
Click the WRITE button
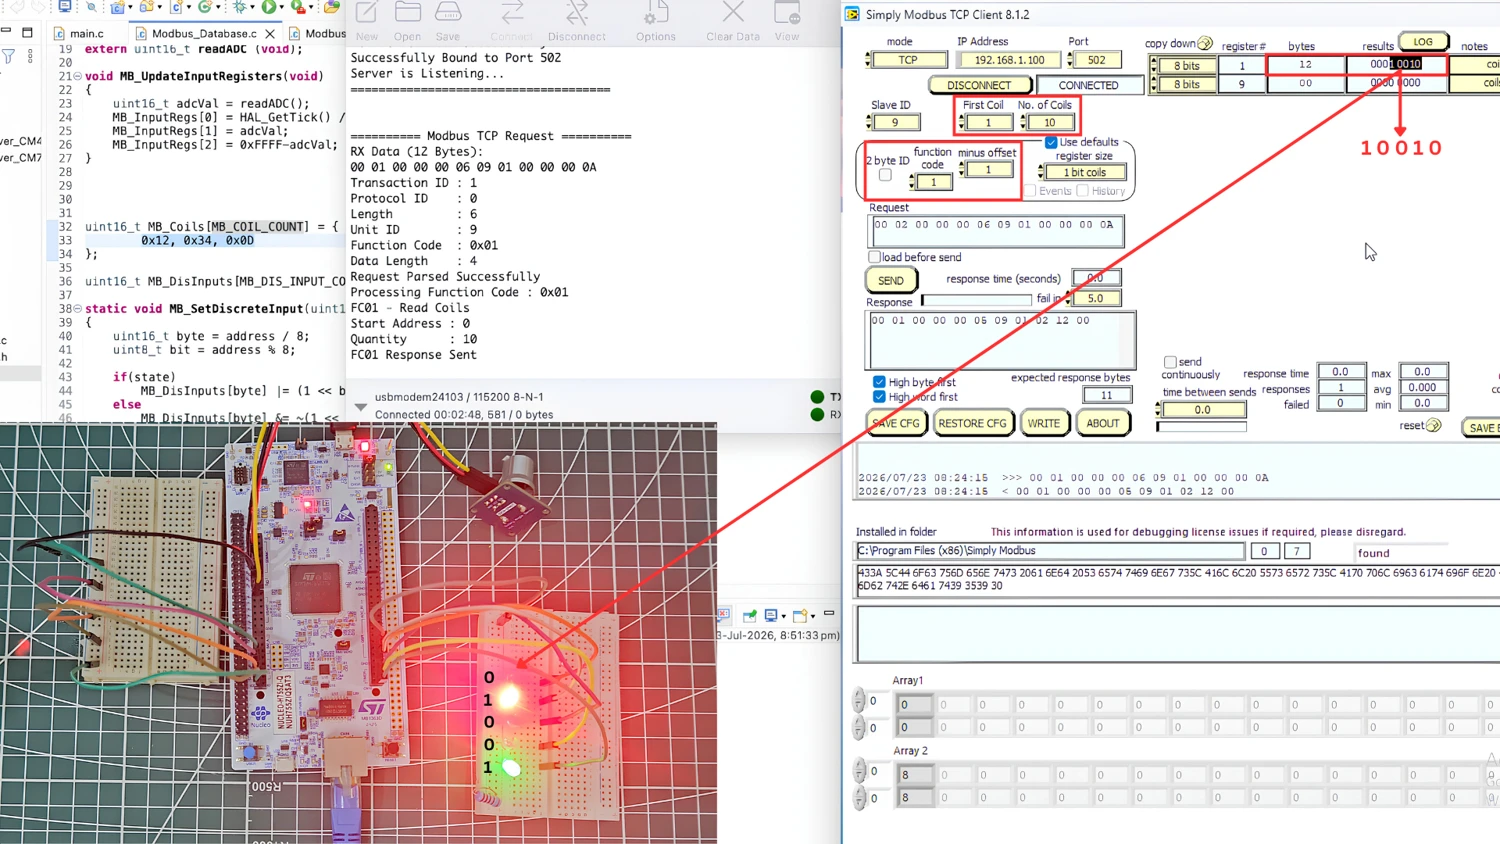click(x=1044, y=423)
